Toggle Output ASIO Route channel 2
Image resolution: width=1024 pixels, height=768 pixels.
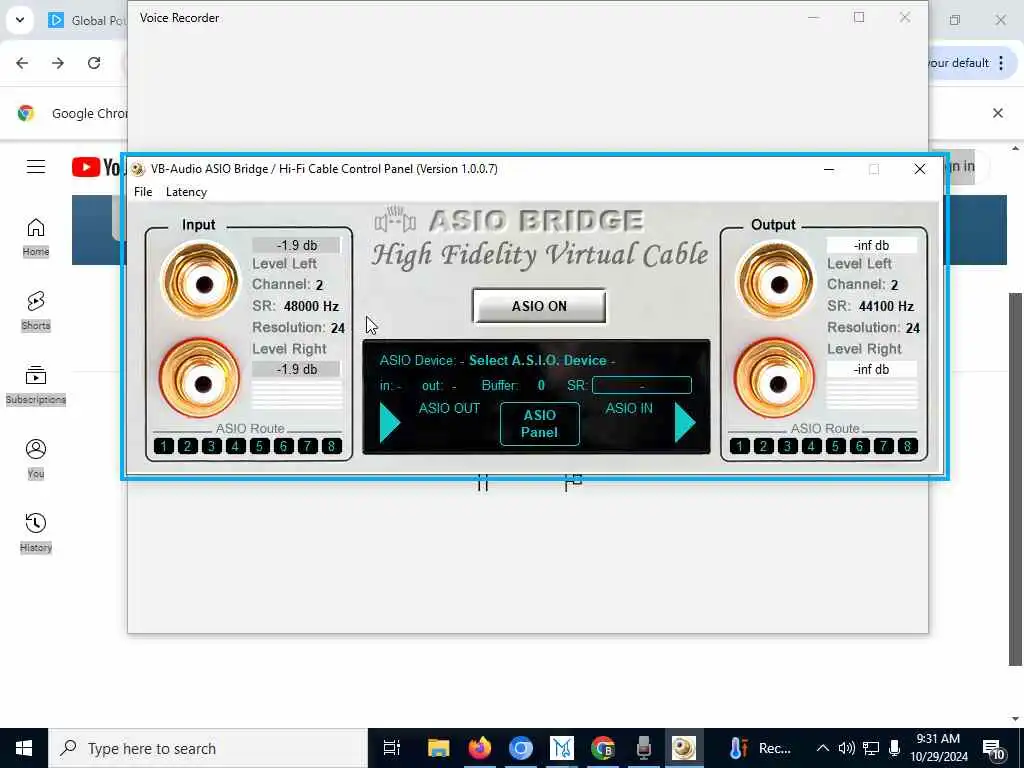pyautogui.click(x=763, y=446)
